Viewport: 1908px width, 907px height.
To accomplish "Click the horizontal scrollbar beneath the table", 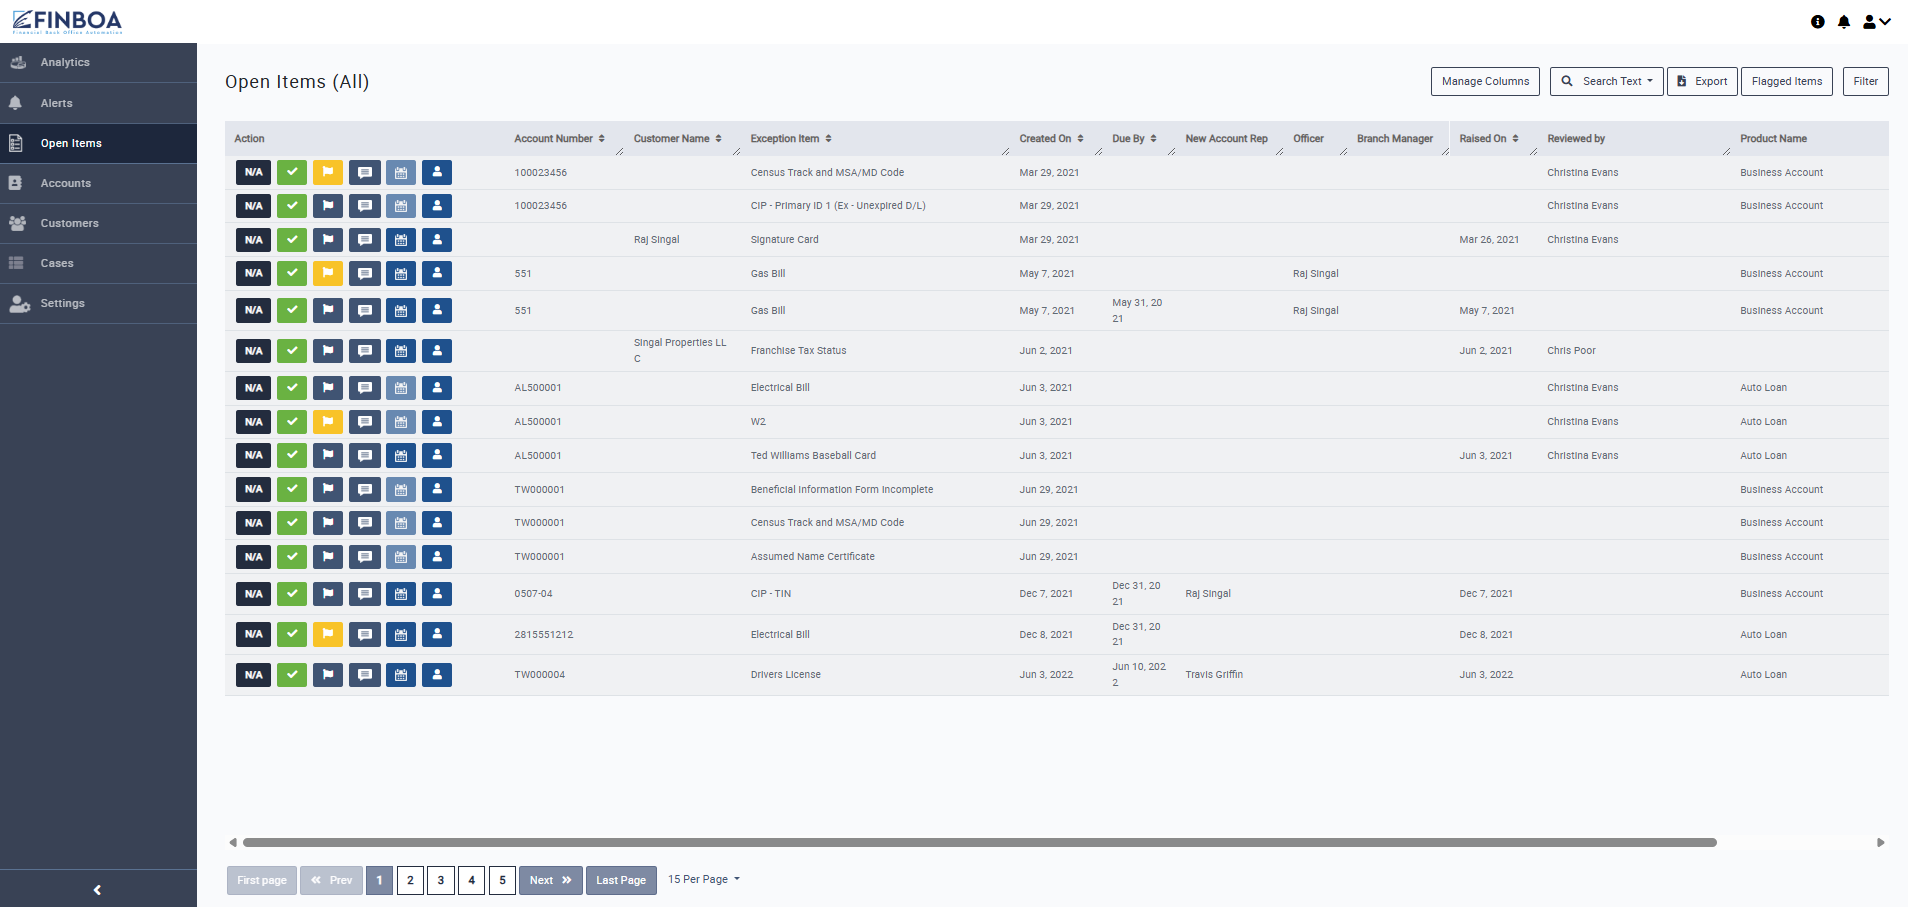I will 980,843.
